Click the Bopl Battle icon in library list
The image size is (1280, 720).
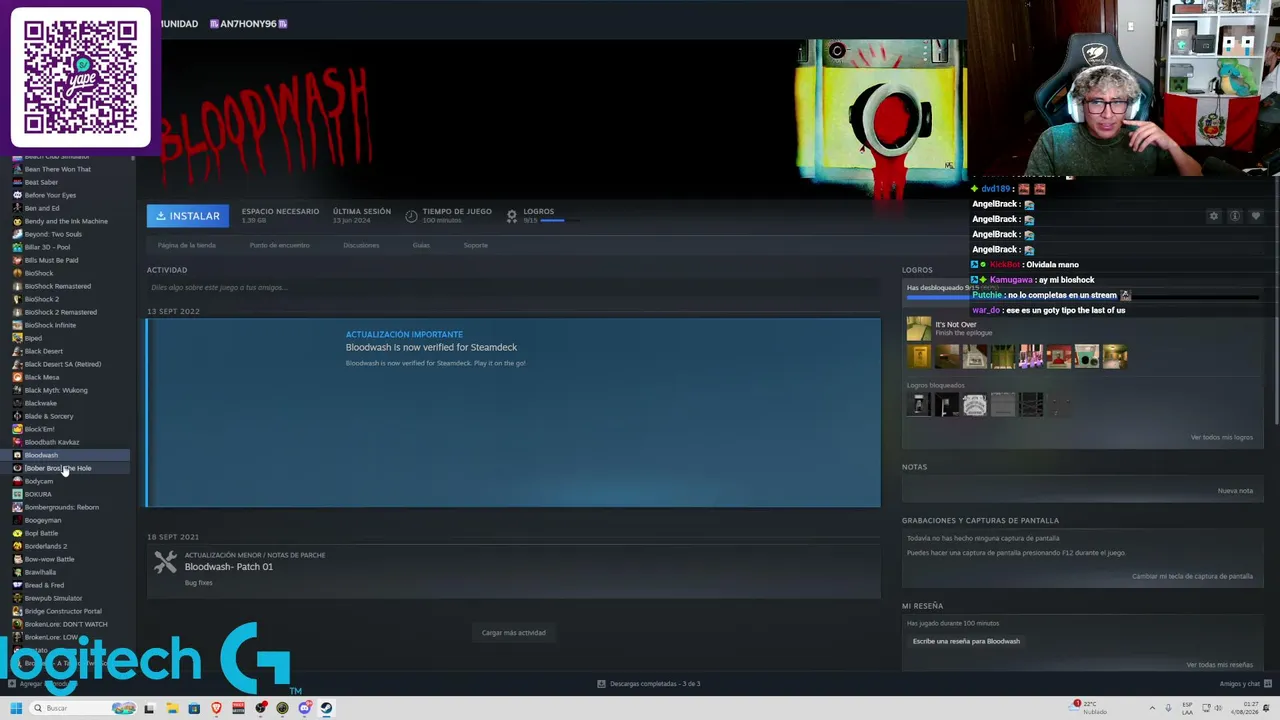(x=17, y=533)
